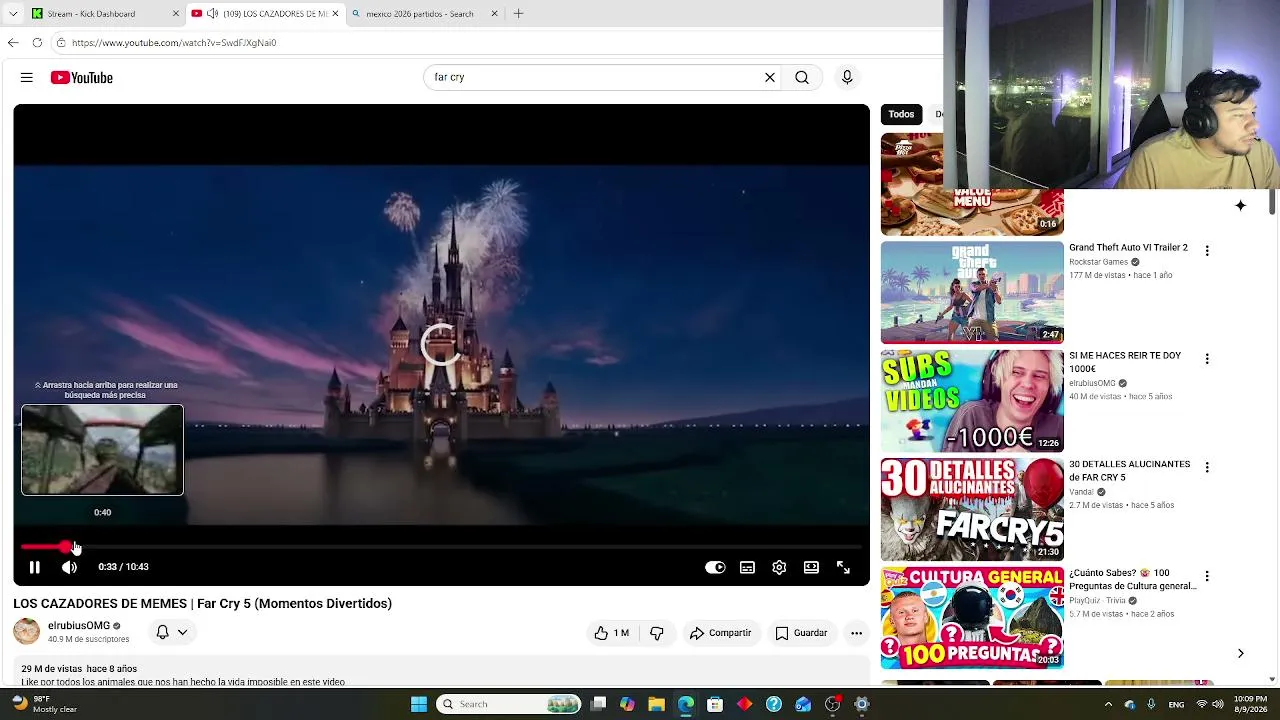Image resolution: width=1280 pixels, height=720 pixels.
Task: Submit search with the magnifying glass button
Action: click(802, 77)
